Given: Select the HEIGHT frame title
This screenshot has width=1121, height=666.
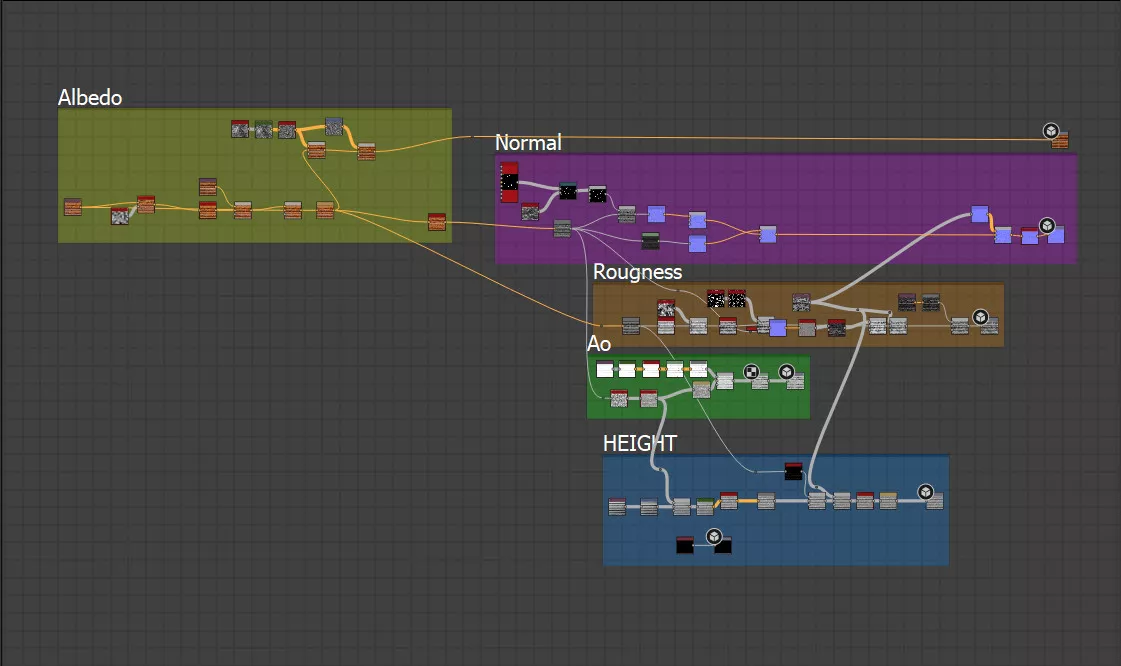Looking at the screenshot, I should click(x=640, y=443).
